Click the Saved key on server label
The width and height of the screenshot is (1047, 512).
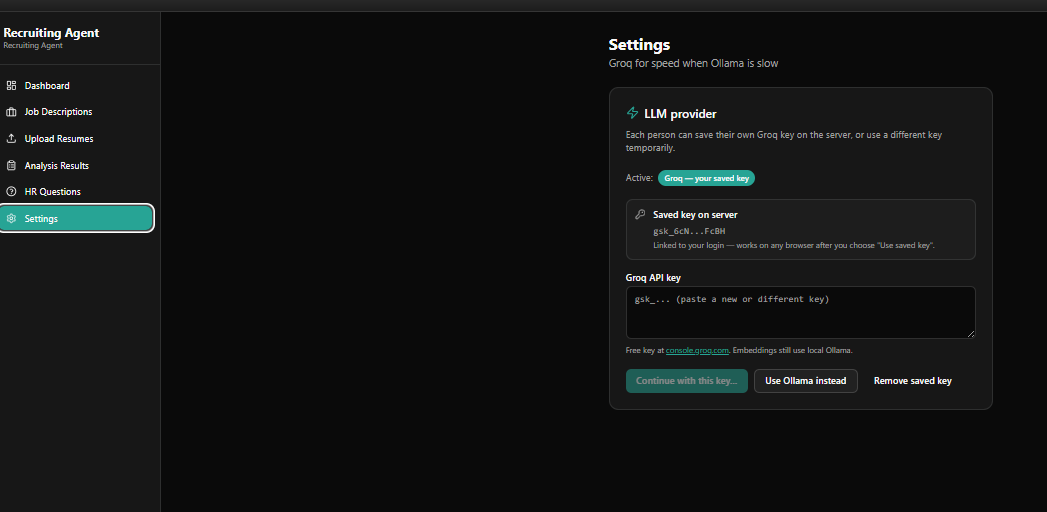(695, 215)
